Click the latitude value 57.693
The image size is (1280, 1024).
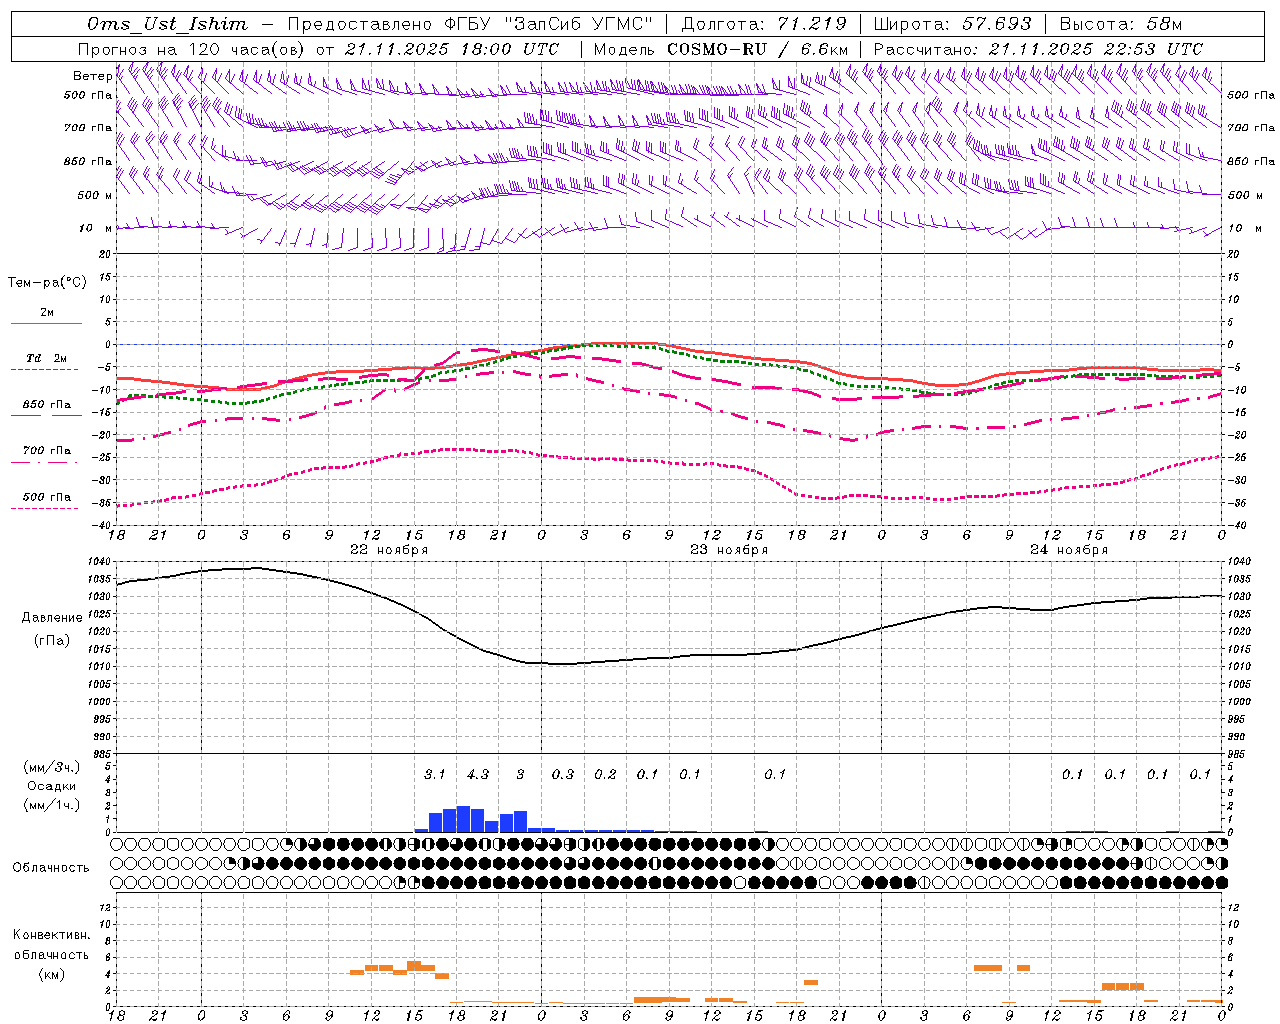[x=997, y=24]
